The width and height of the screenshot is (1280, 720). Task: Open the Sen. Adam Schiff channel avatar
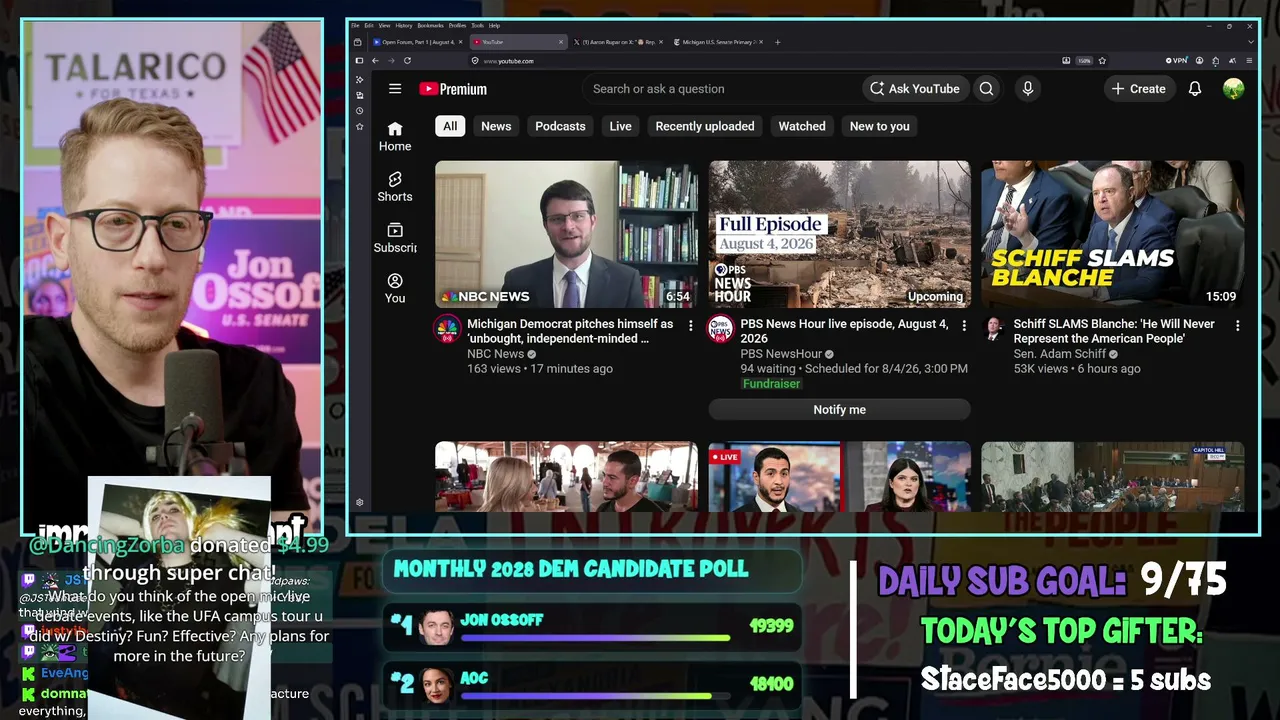[x=994, y=329]
